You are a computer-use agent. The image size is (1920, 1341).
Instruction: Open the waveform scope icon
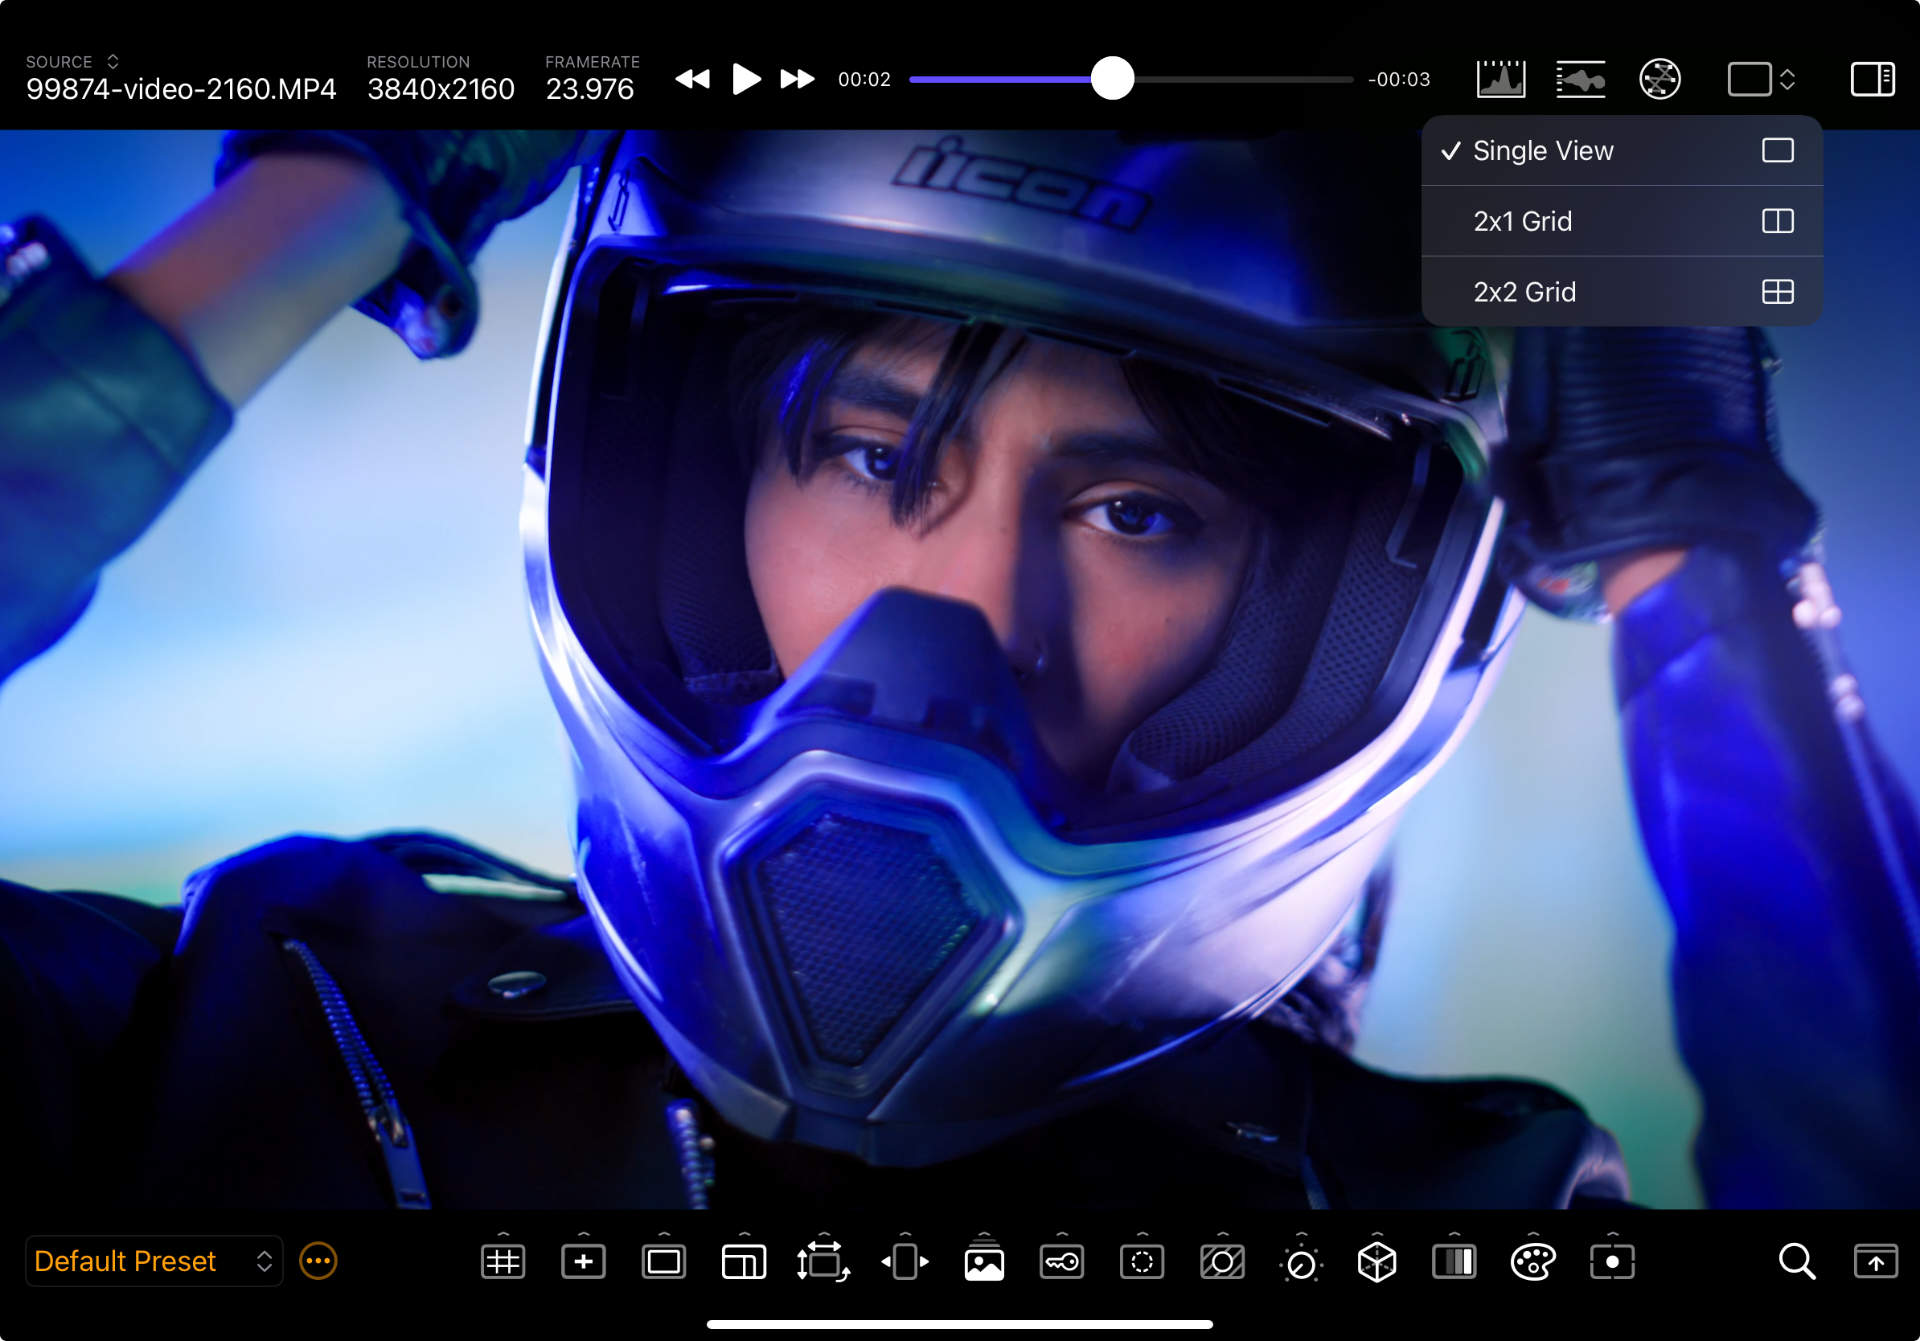(x=1580, y=79)
